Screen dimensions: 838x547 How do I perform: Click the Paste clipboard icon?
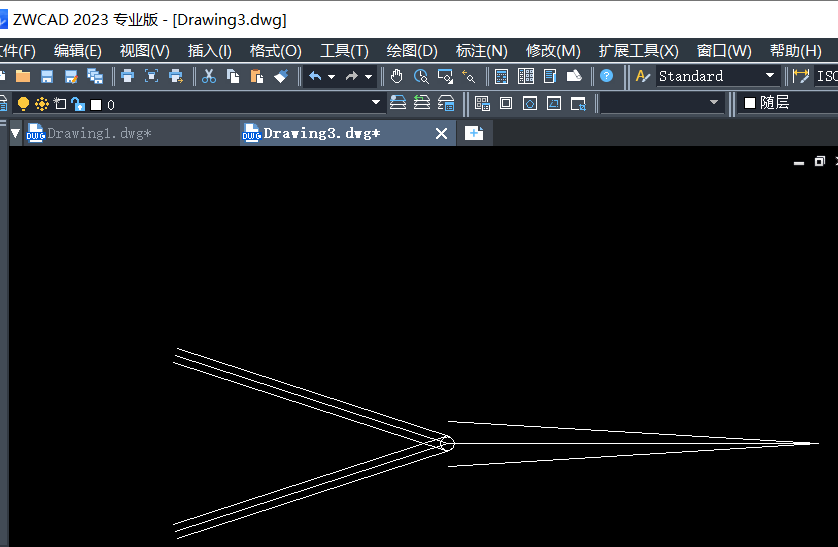257,76
